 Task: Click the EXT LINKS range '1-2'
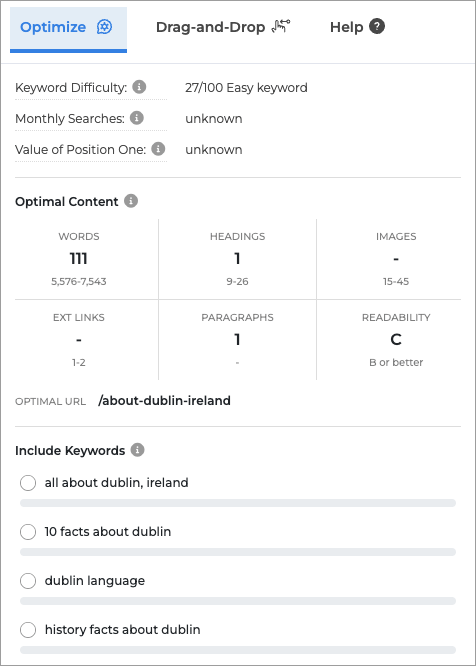[x=79, y=363]
